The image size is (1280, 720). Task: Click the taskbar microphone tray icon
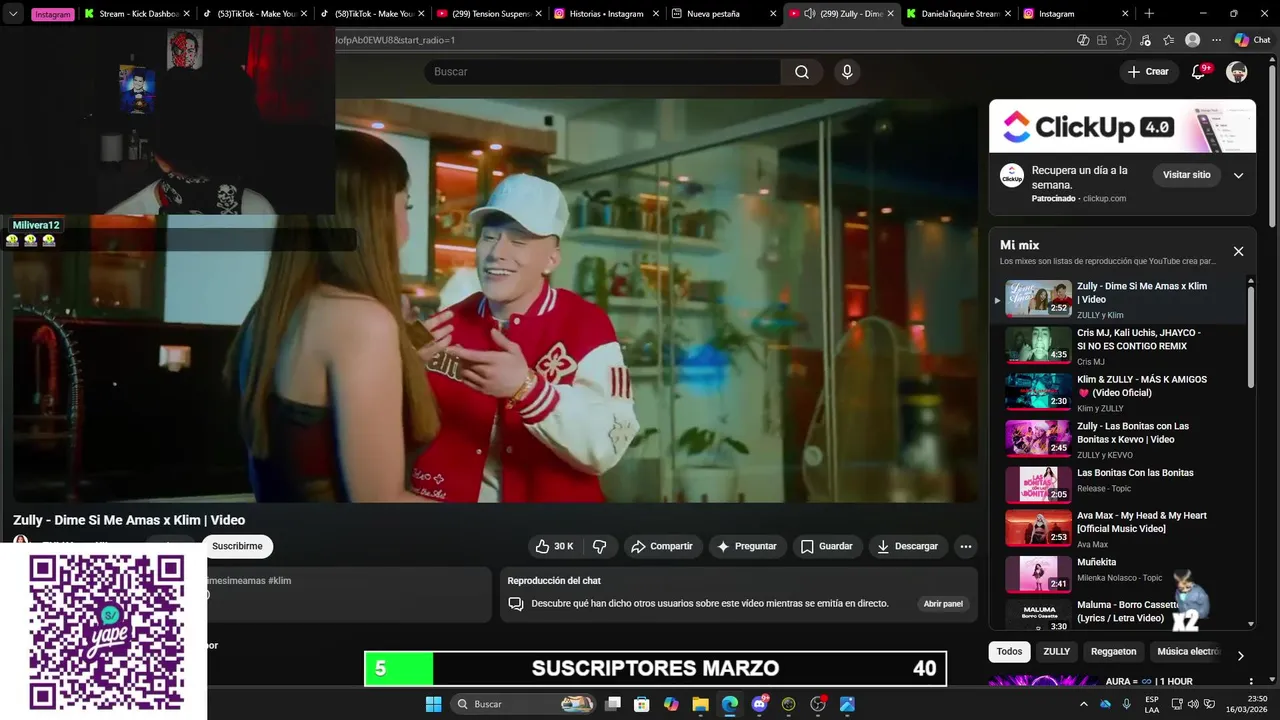[1126, 704]
